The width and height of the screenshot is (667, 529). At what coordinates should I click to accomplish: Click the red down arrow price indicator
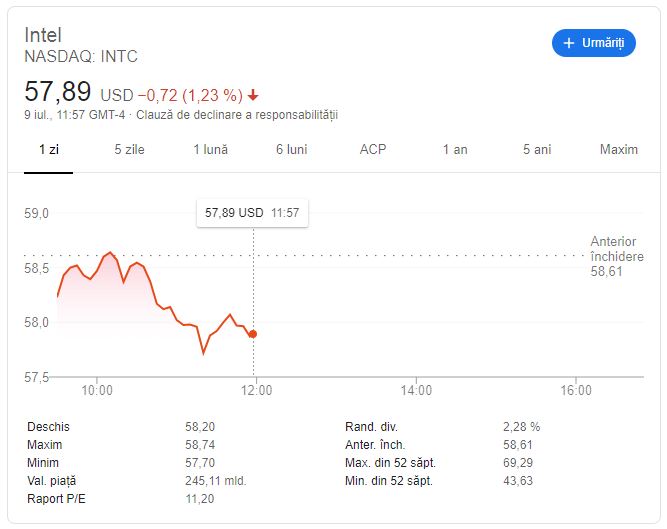click(x=253, y=95)
